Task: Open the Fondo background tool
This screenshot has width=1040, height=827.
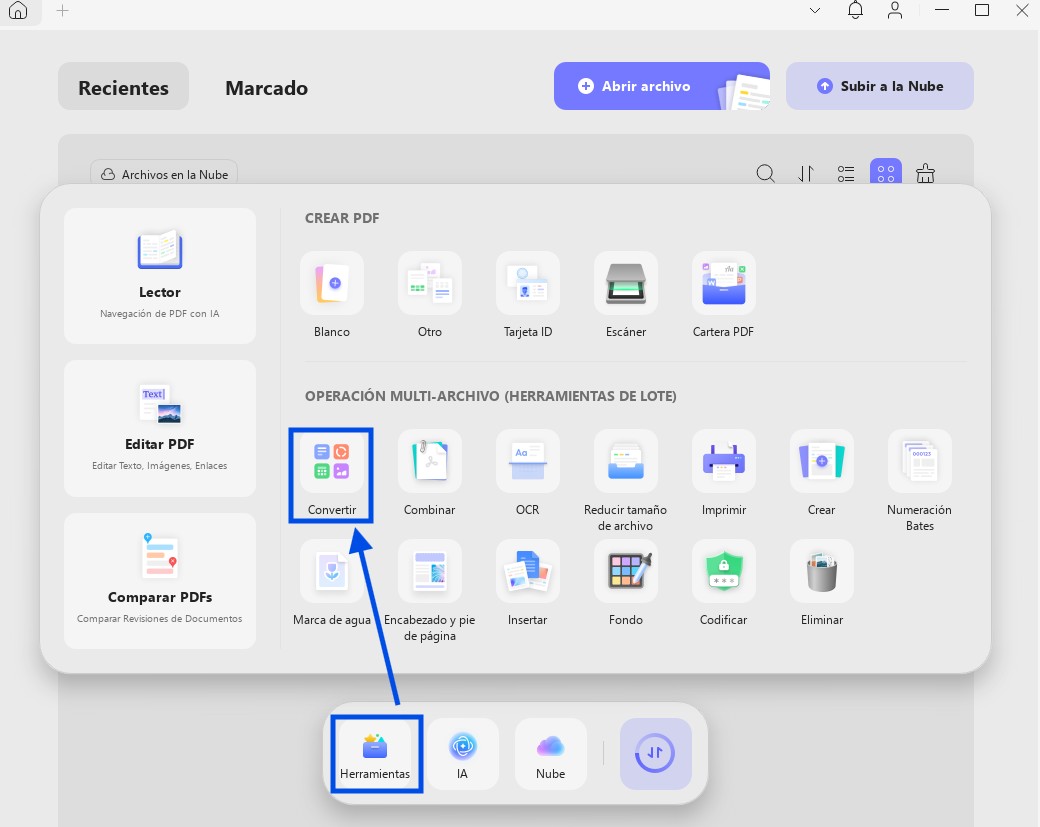Action: pos(625,572)
